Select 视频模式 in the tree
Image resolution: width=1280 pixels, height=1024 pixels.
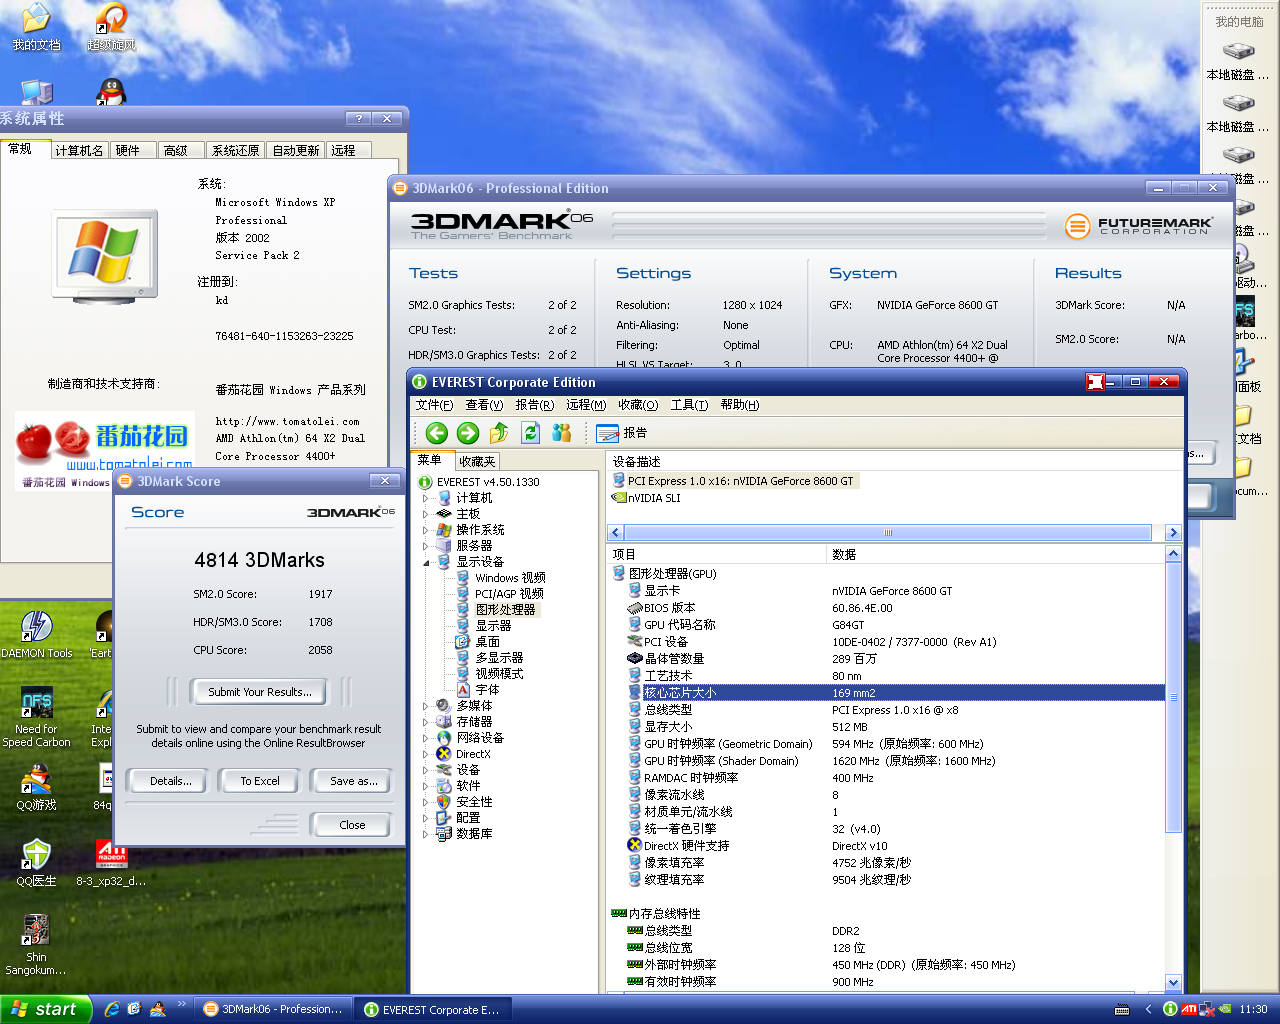point(499,674)
